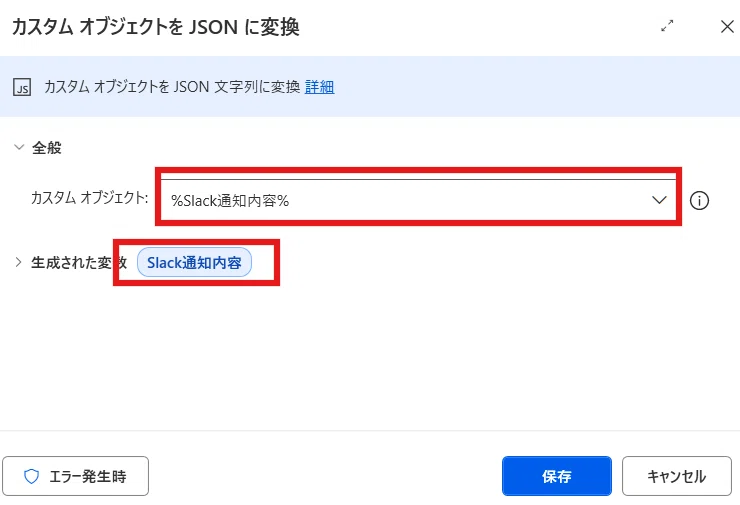Image resolution: width=740 pixels, height=505 pixels.
Task: Cancel changes with キャンセル
Action: [x=677, y=476]
